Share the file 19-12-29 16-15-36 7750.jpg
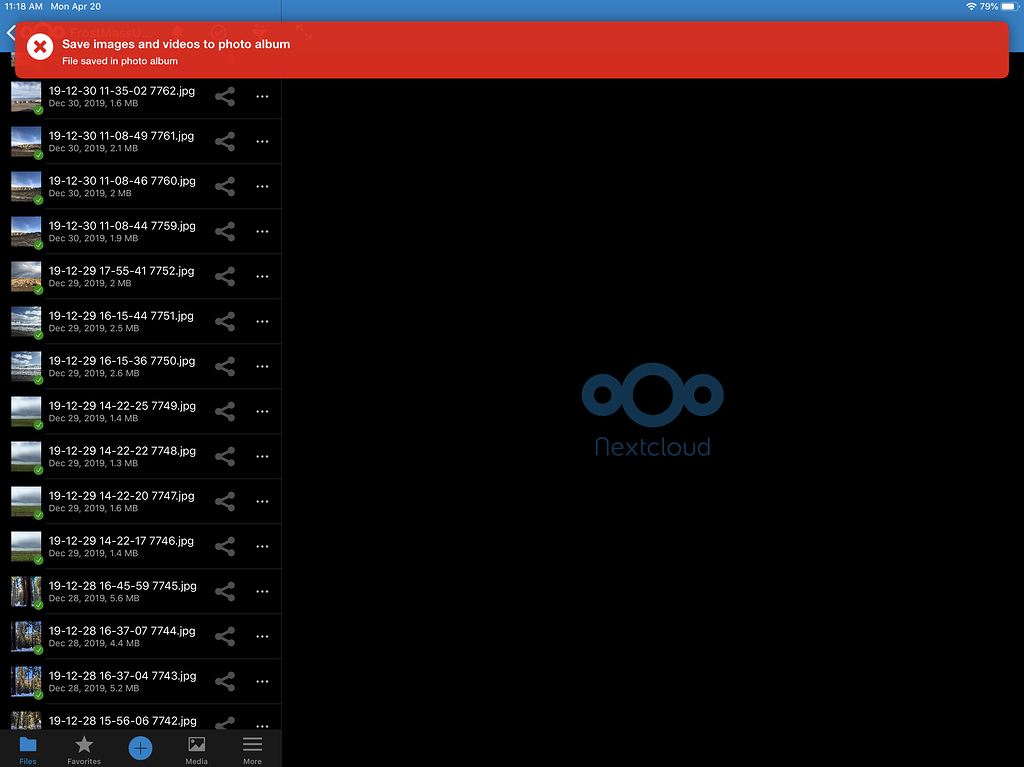 tap(224, 366)
